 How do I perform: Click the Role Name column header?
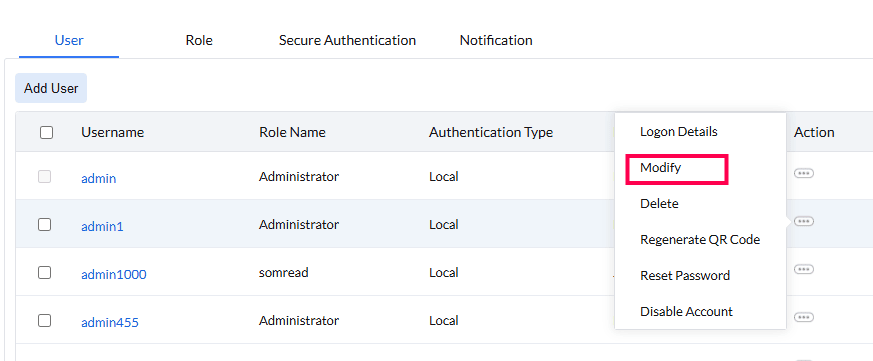292,132
